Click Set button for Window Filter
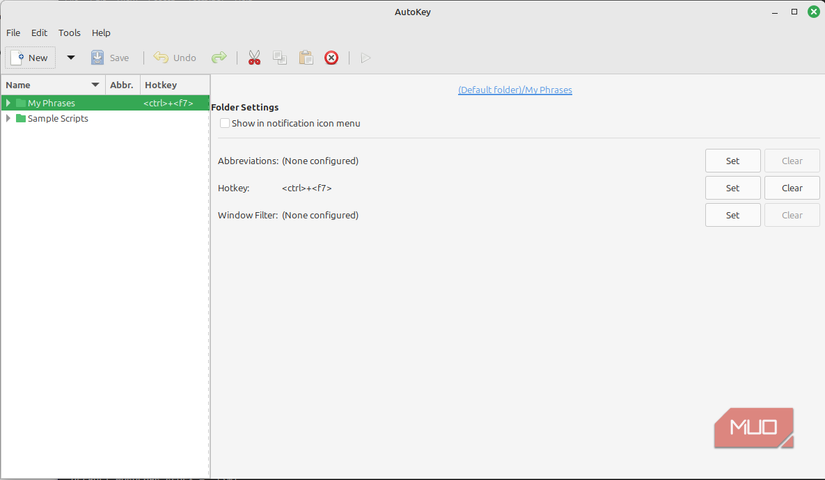825x480 pixels. pos(732,215)
